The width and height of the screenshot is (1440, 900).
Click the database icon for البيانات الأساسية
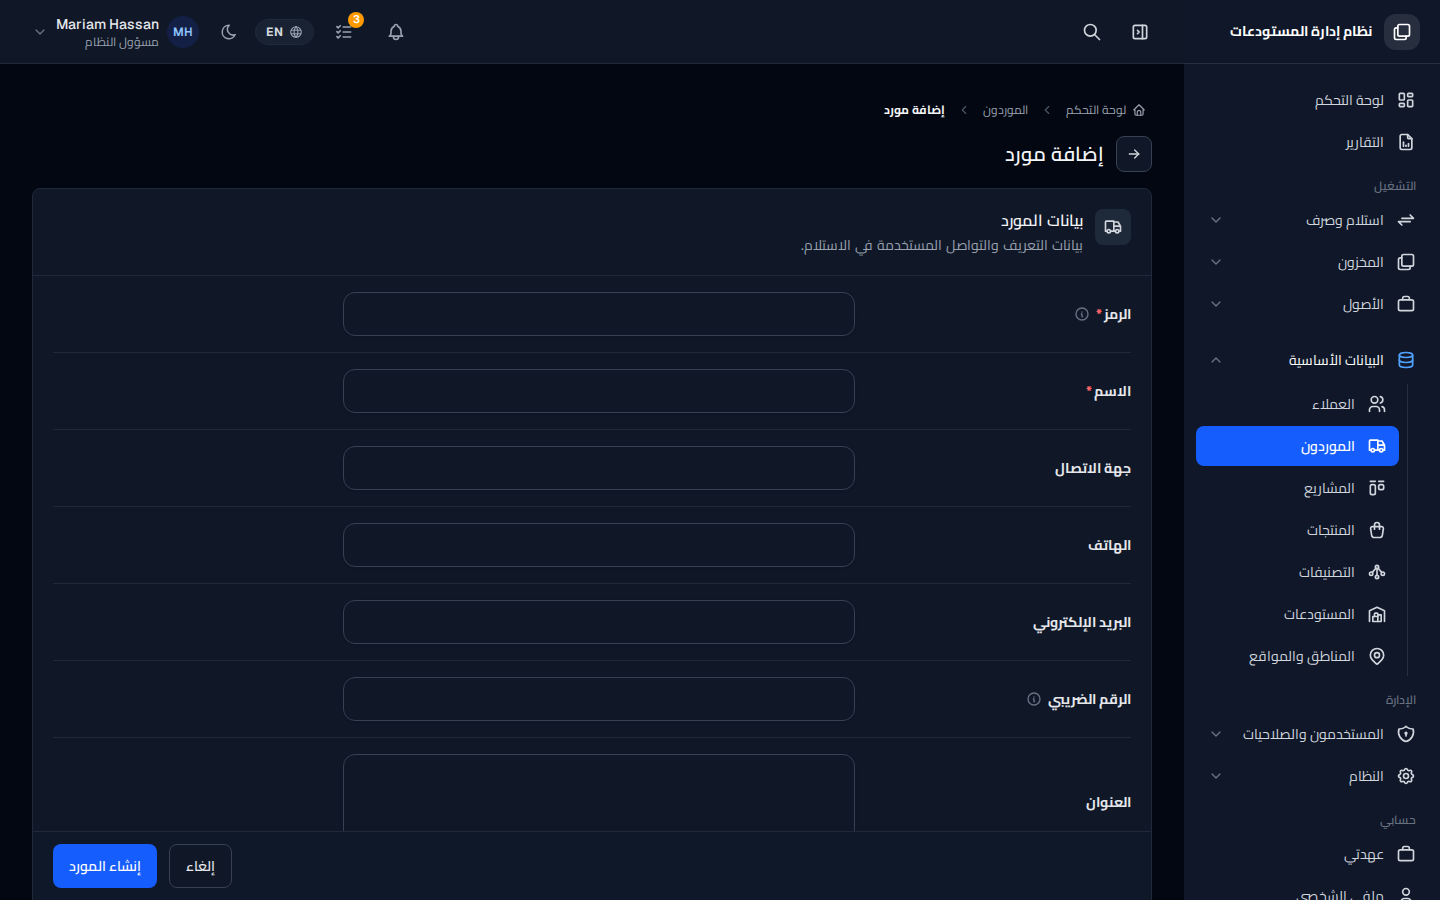pyautogui.click(x=1406, y=360)
